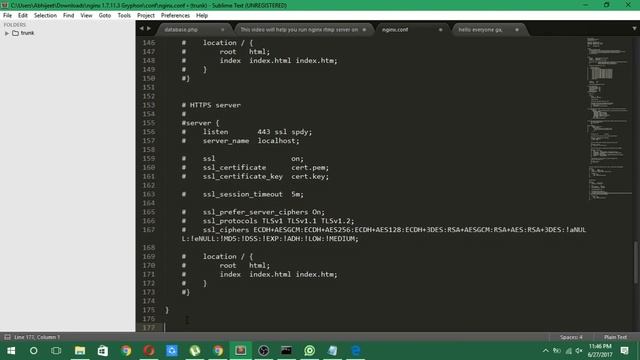Screen dimensions: 640x360
Task: Open the Edit menu
Action: coord(22,16)
